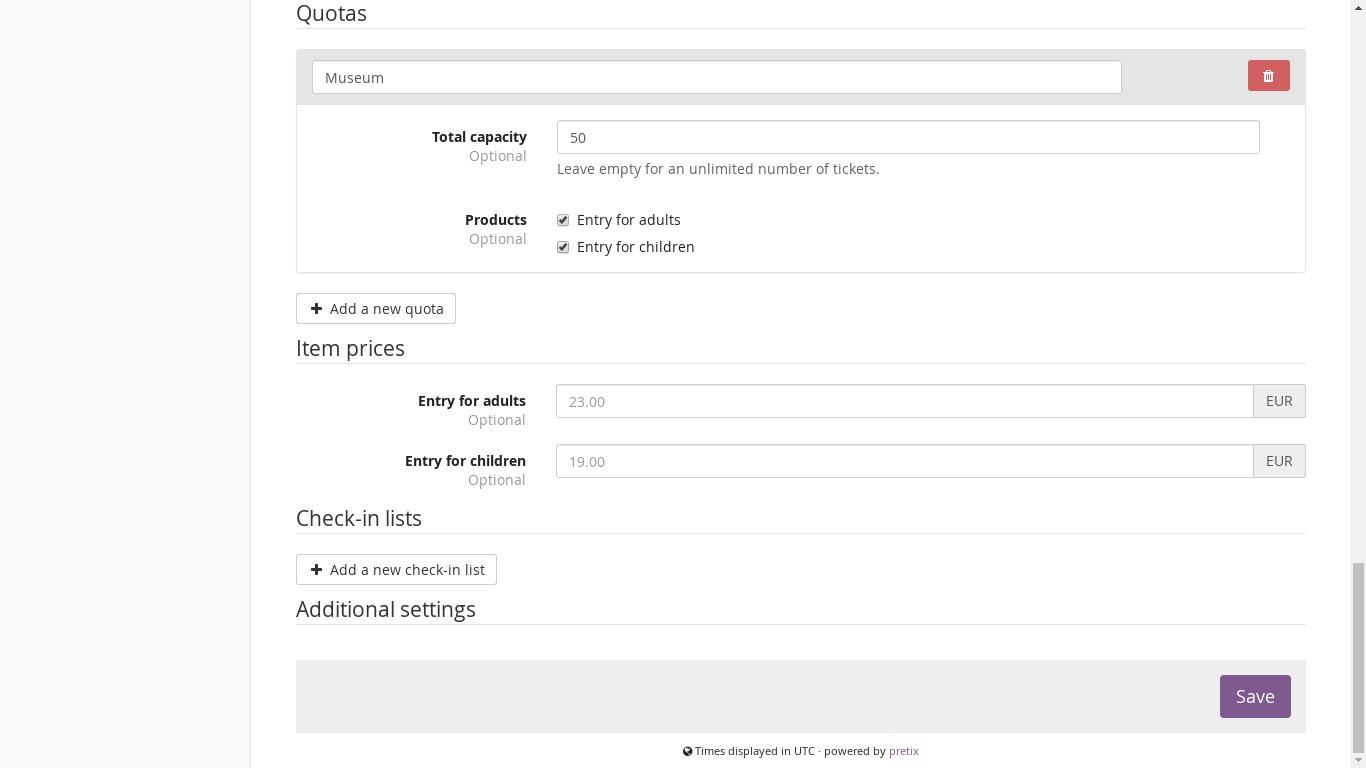Click the EUR addon beside adults price
This screenshot has width=1366, height=768.
point(1279,402)
